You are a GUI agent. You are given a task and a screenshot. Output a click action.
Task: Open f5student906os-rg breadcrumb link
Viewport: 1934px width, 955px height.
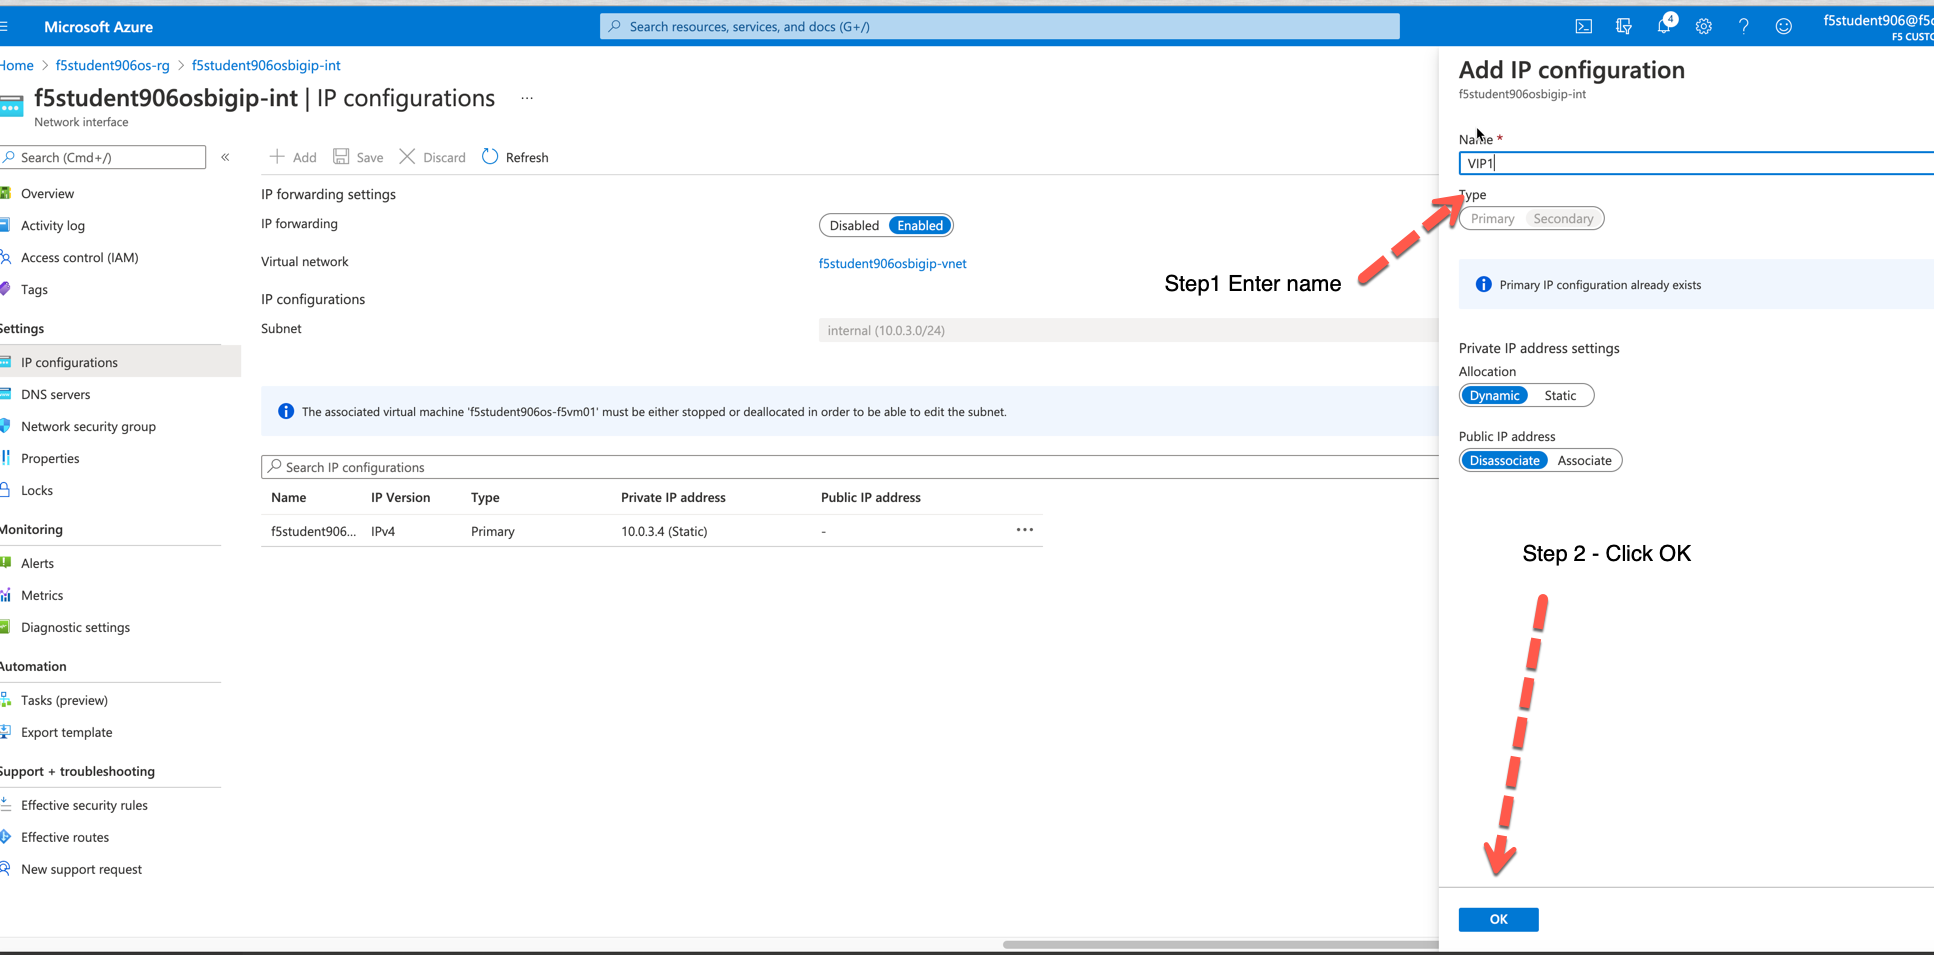113,65
